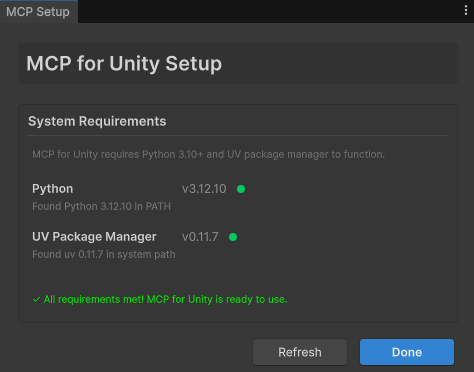Click the UV version v0.11.7 text
This screenshot has height=372, width=474.
coord(200,237)
